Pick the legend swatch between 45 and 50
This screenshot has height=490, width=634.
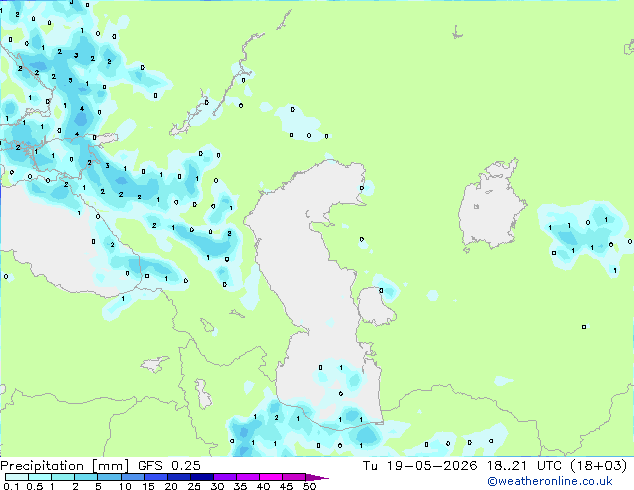coord(294,477)
